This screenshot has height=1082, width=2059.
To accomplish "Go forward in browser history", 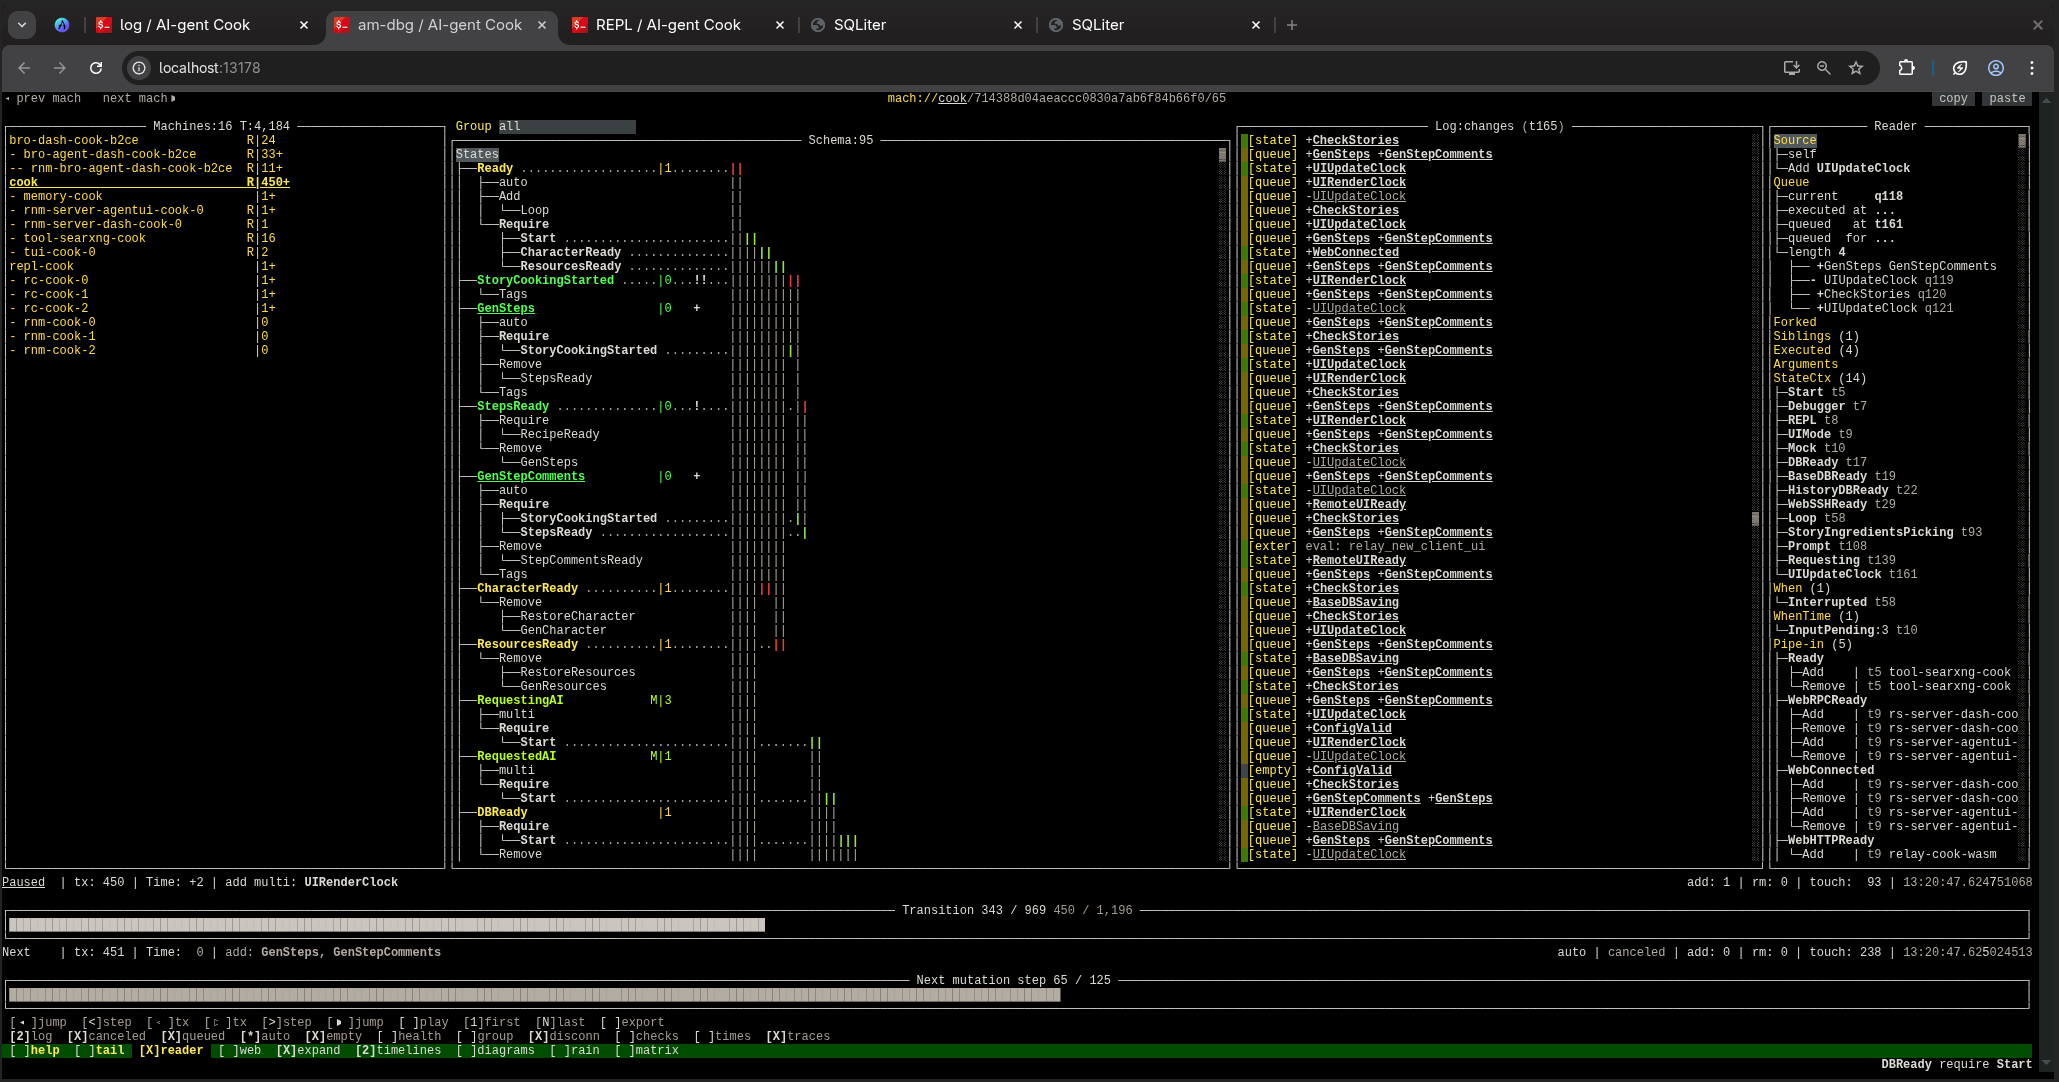I will tap(60, 68).
